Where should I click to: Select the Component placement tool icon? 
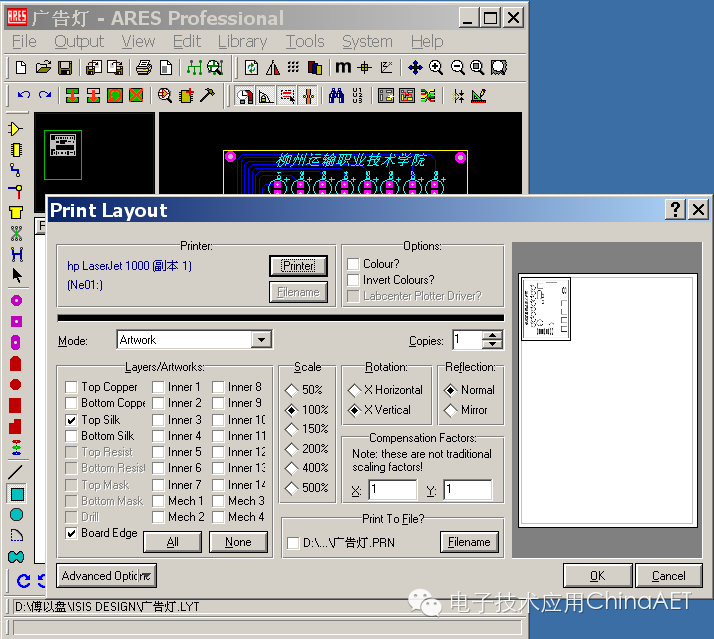[15, 129]
